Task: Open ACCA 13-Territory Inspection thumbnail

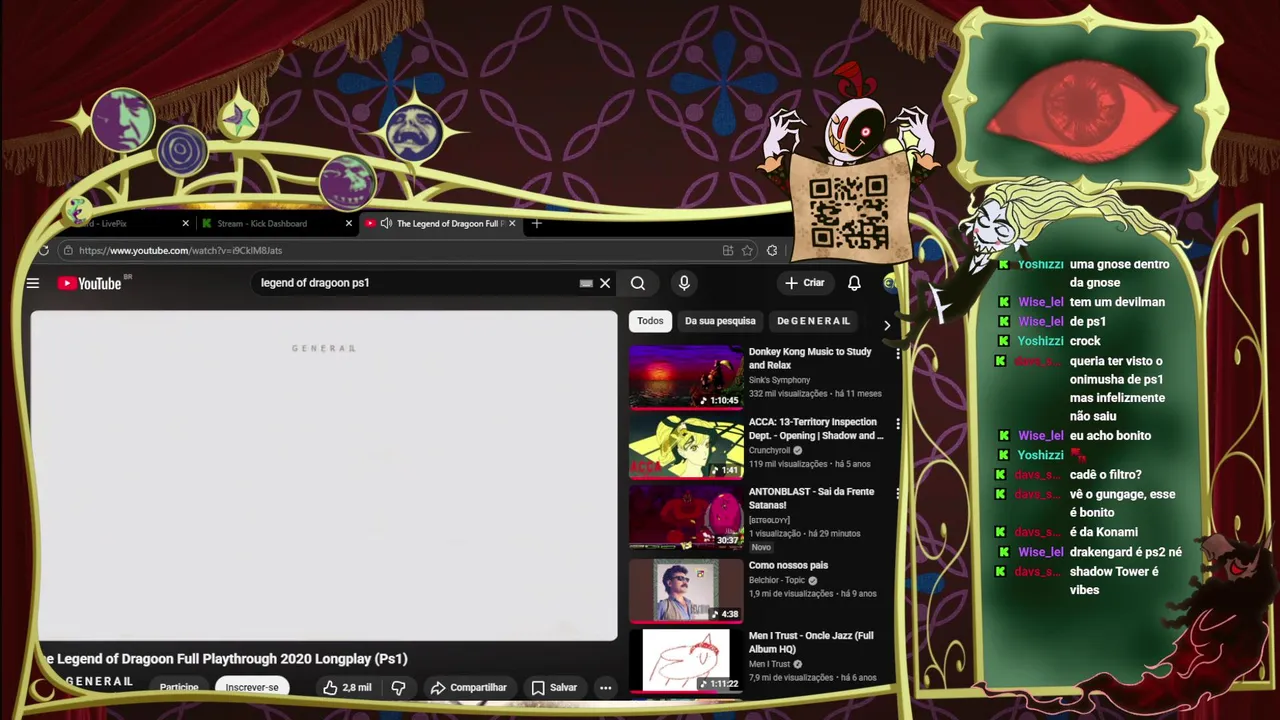Action: pos(685,447)
